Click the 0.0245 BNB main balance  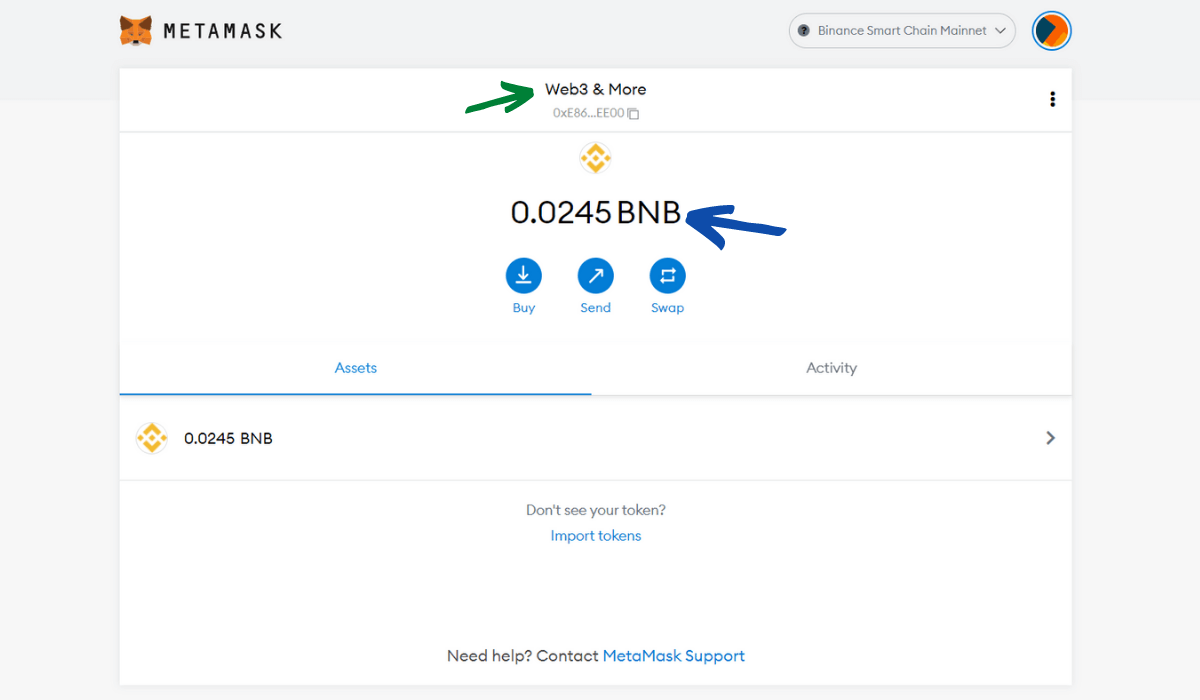click(596, 212)
